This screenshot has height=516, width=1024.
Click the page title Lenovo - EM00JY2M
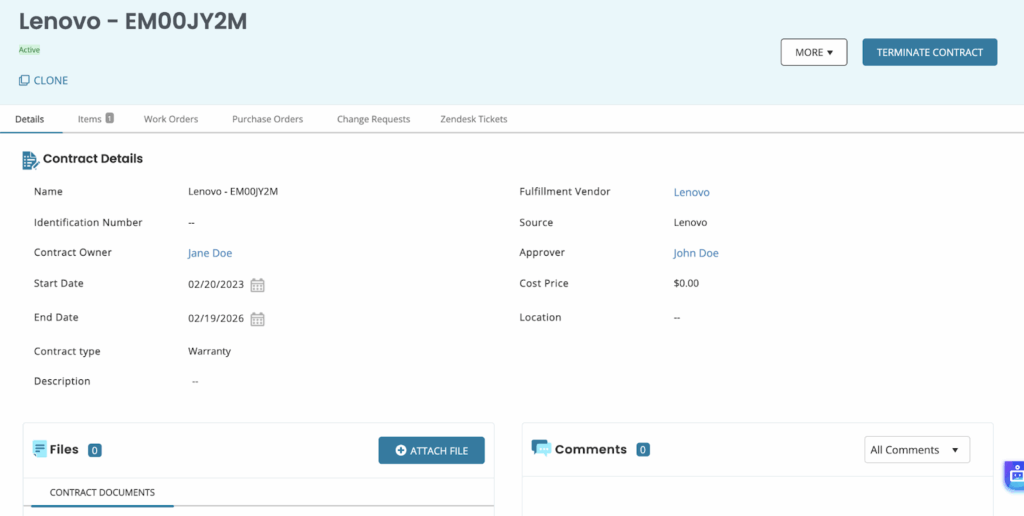[133, 22]
